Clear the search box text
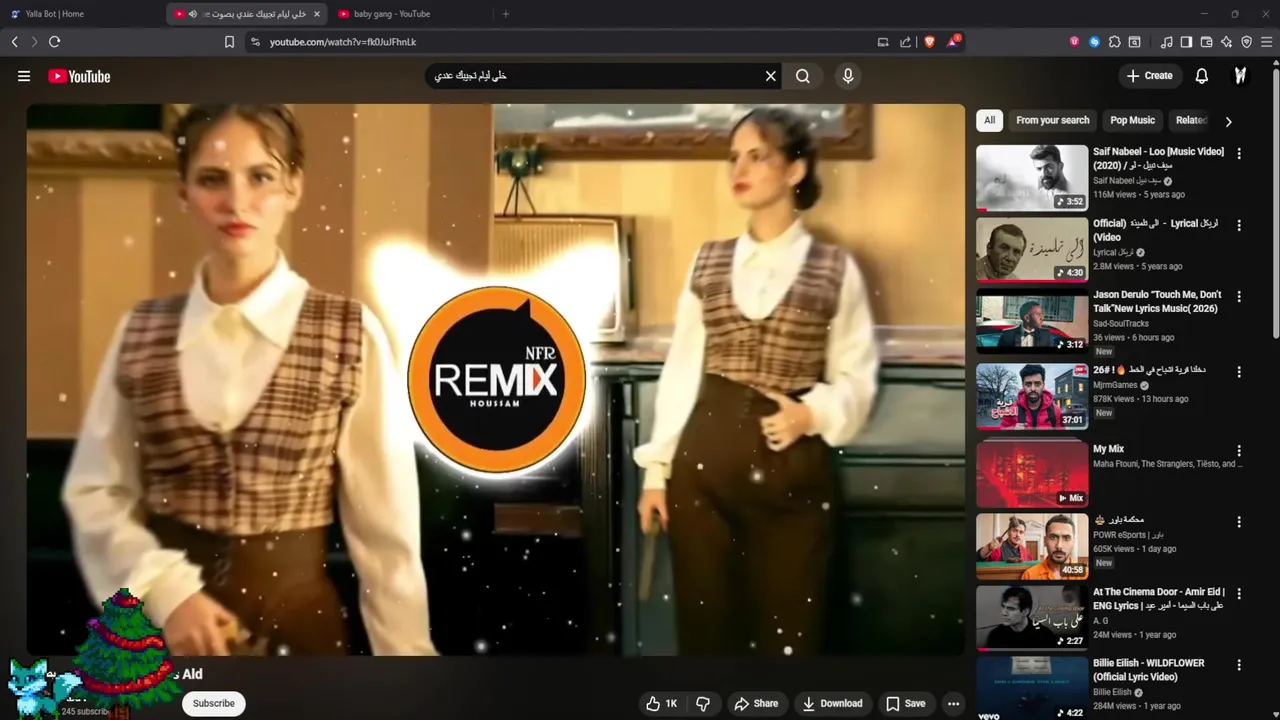This screenshot has height=720, width=1280. click(771, 76)
